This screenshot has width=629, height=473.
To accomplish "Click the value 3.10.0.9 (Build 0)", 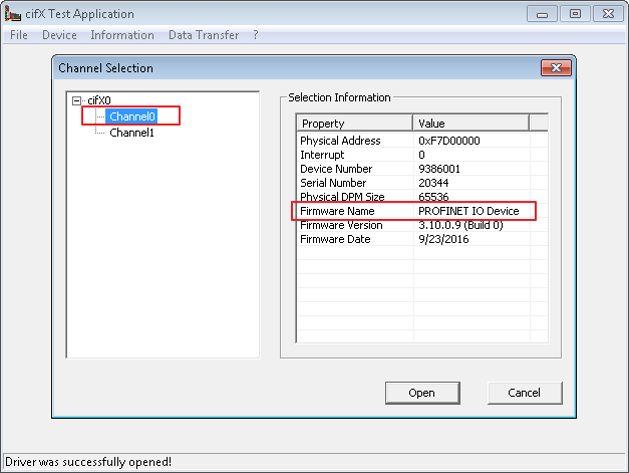I will click(461, 225).
